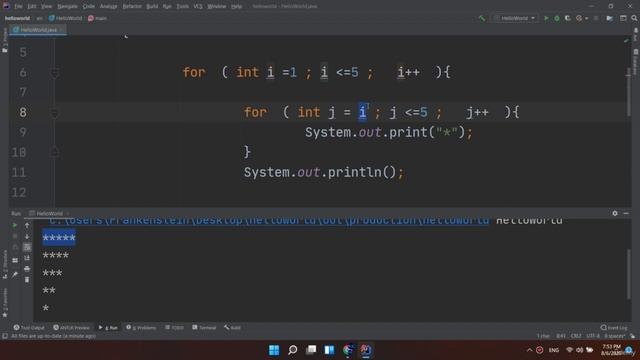Viewport: 640px width, 360px height.
Task: Collapse the inner for loop at line 8
Action: (x=54, y=113)
